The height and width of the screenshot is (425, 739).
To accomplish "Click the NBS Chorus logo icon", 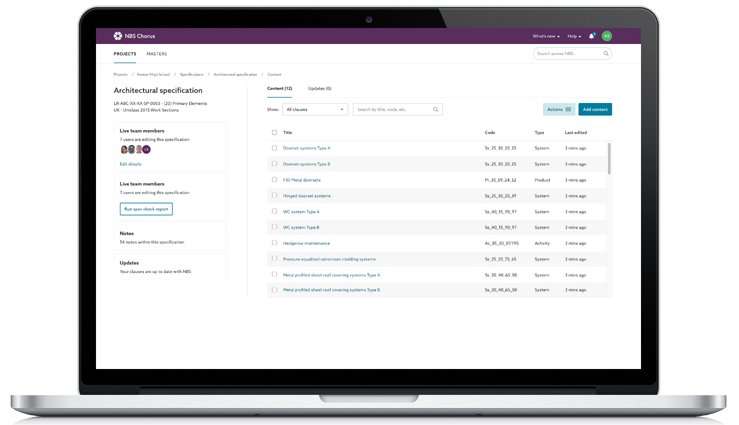I will tap(117, 36).
